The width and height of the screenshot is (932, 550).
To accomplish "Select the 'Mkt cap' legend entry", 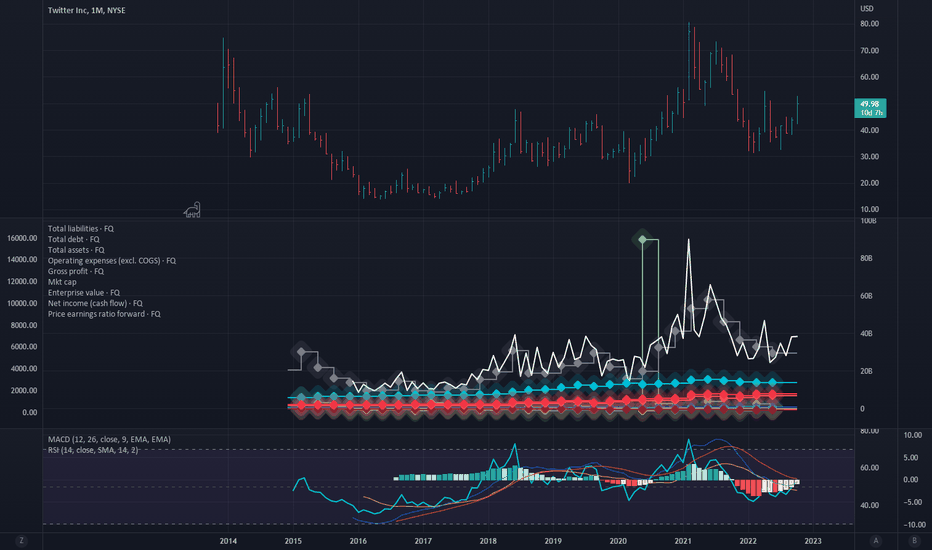I will [62, 282].
